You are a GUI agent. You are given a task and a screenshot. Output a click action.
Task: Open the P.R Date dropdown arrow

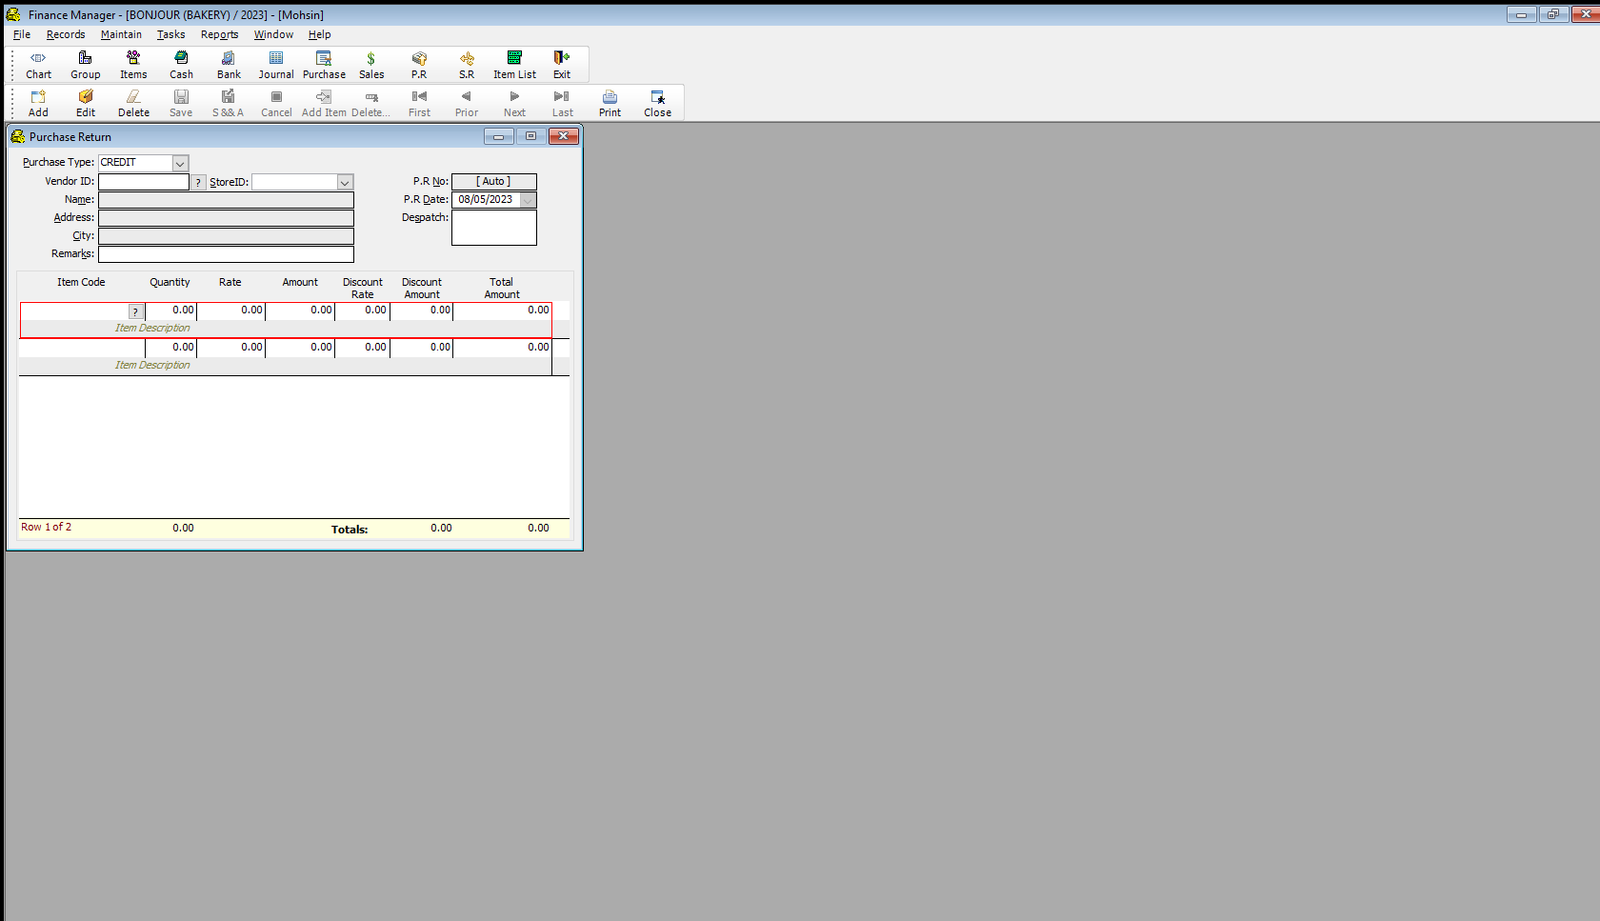click(528, 200)
